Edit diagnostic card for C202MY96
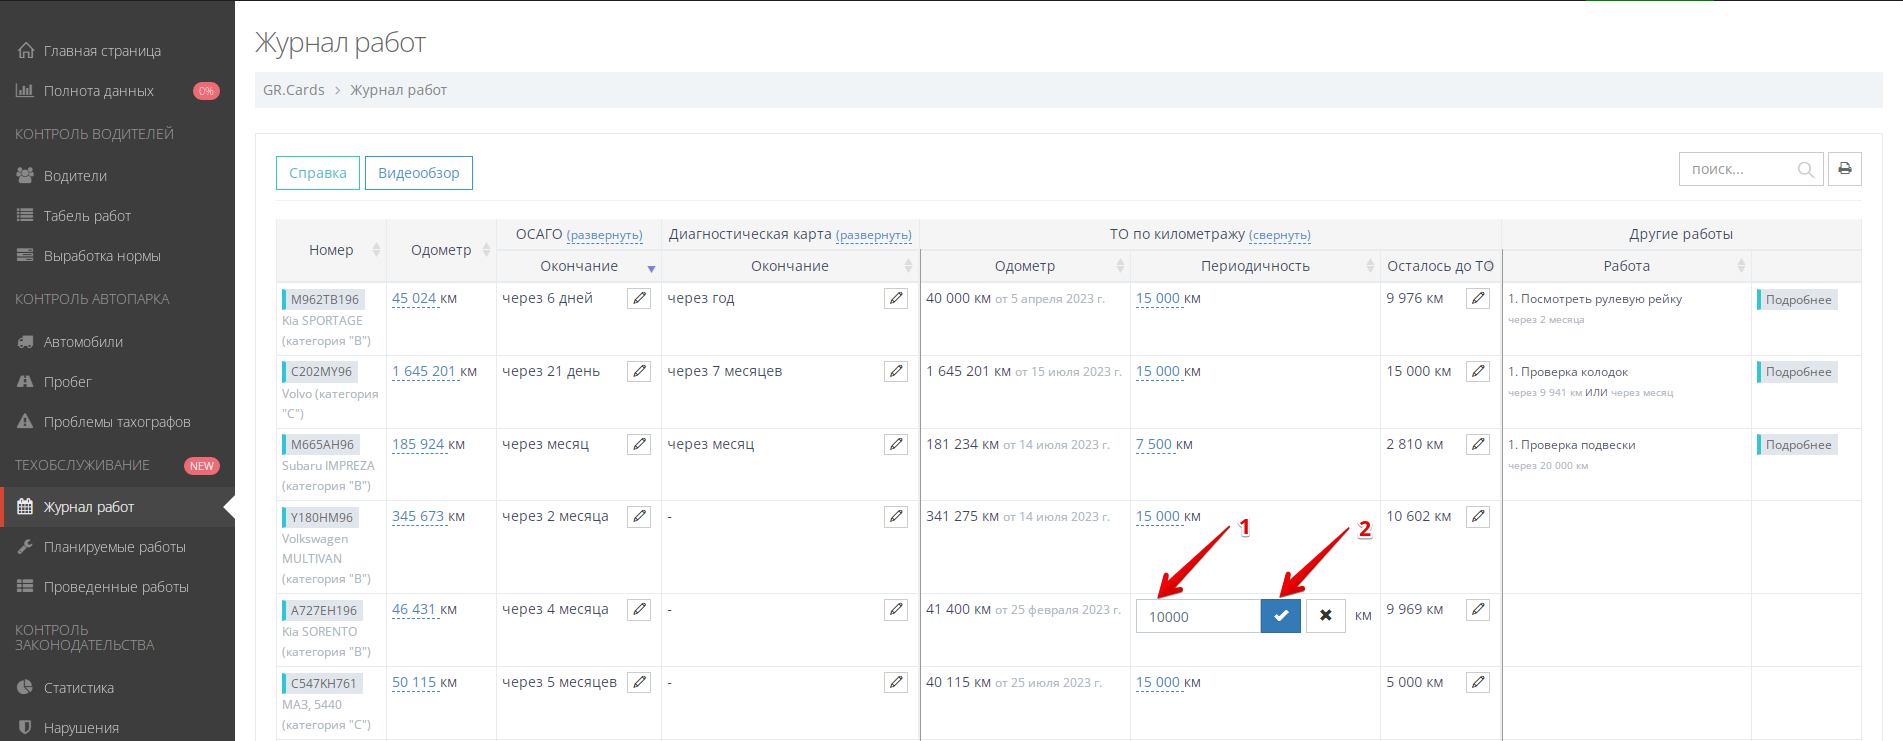This screenshot has width=1903, height=741. coord(895,371)
